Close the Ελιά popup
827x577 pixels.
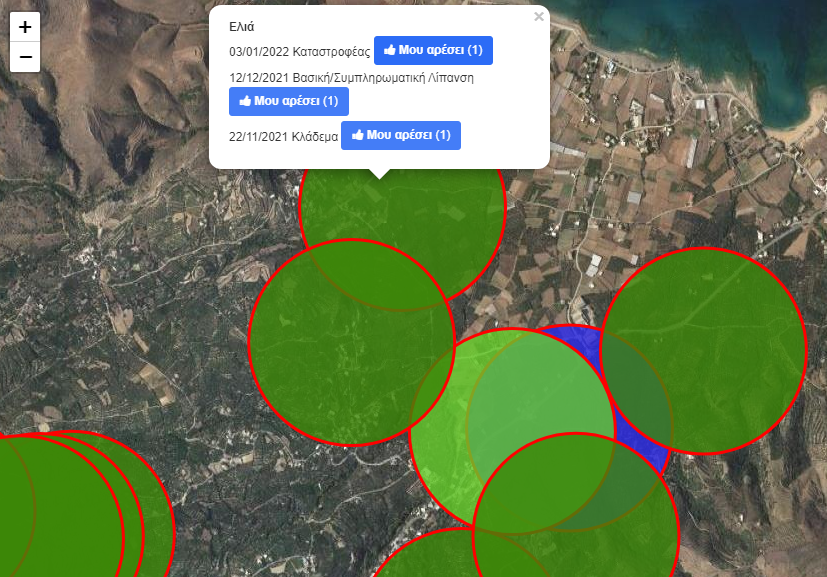coord(539,17)
